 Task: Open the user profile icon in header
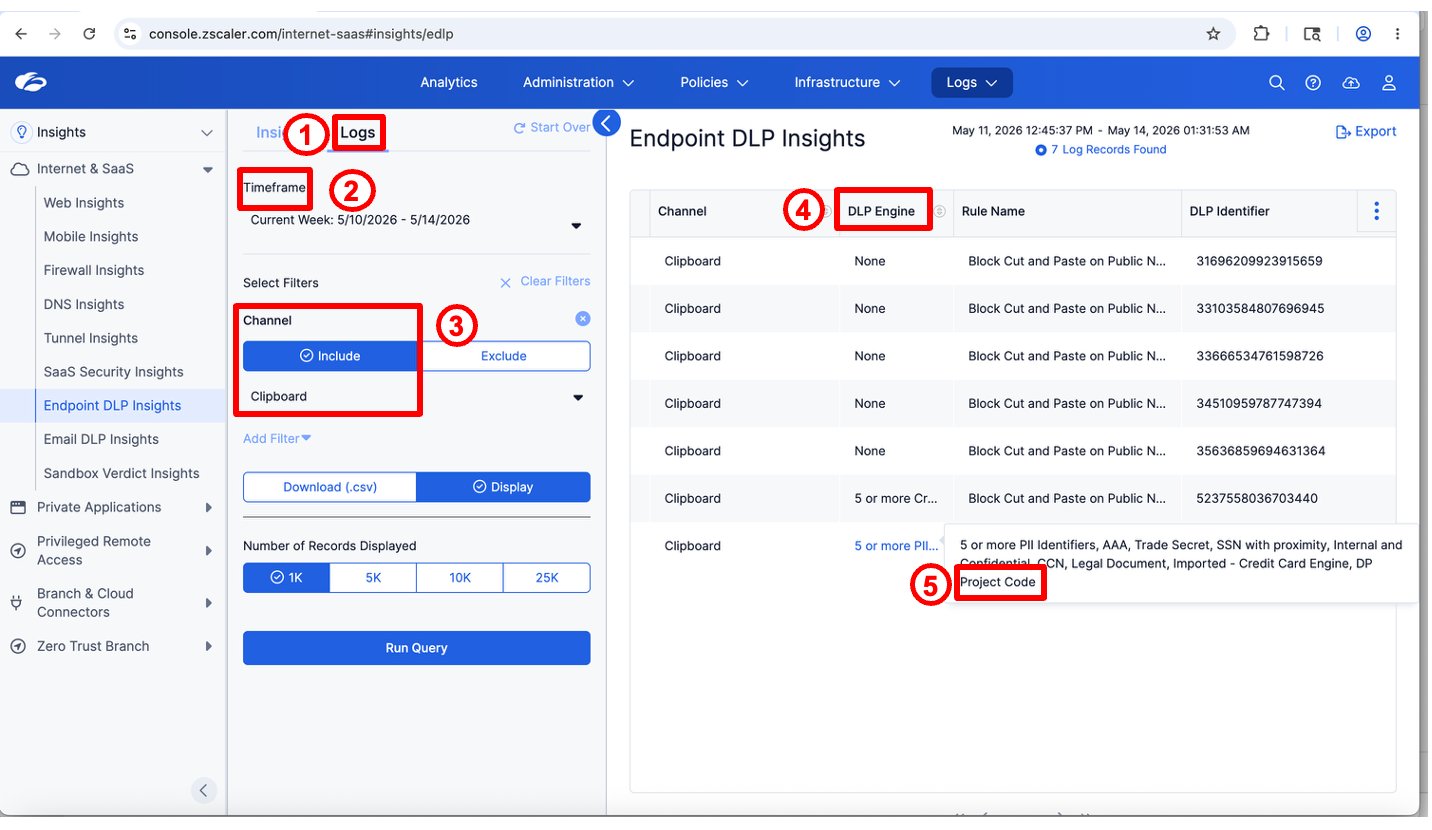tap(1388, 83)
